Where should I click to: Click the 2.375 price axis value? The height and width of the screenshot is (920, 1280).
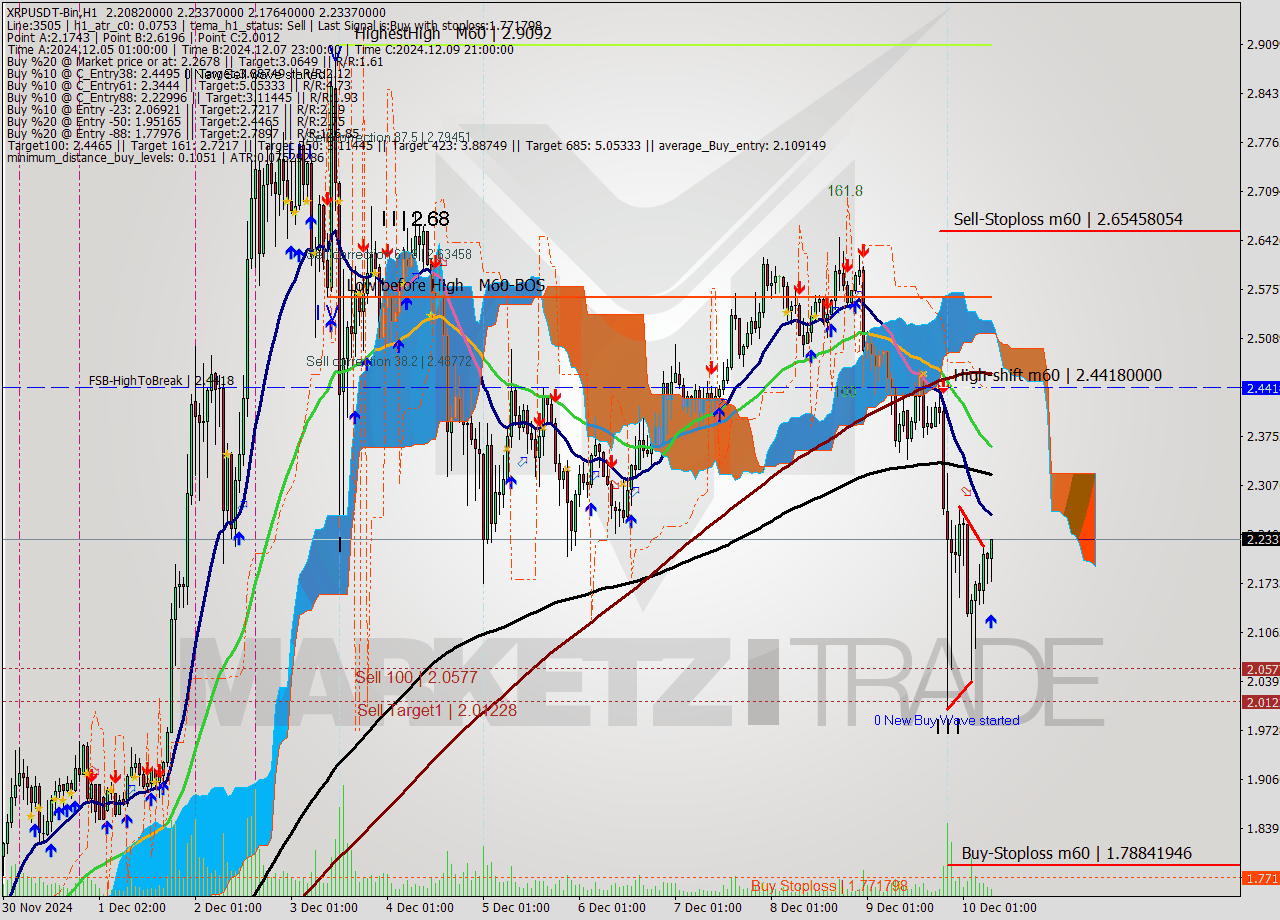pyautogui.click(x=1262, y=436)
